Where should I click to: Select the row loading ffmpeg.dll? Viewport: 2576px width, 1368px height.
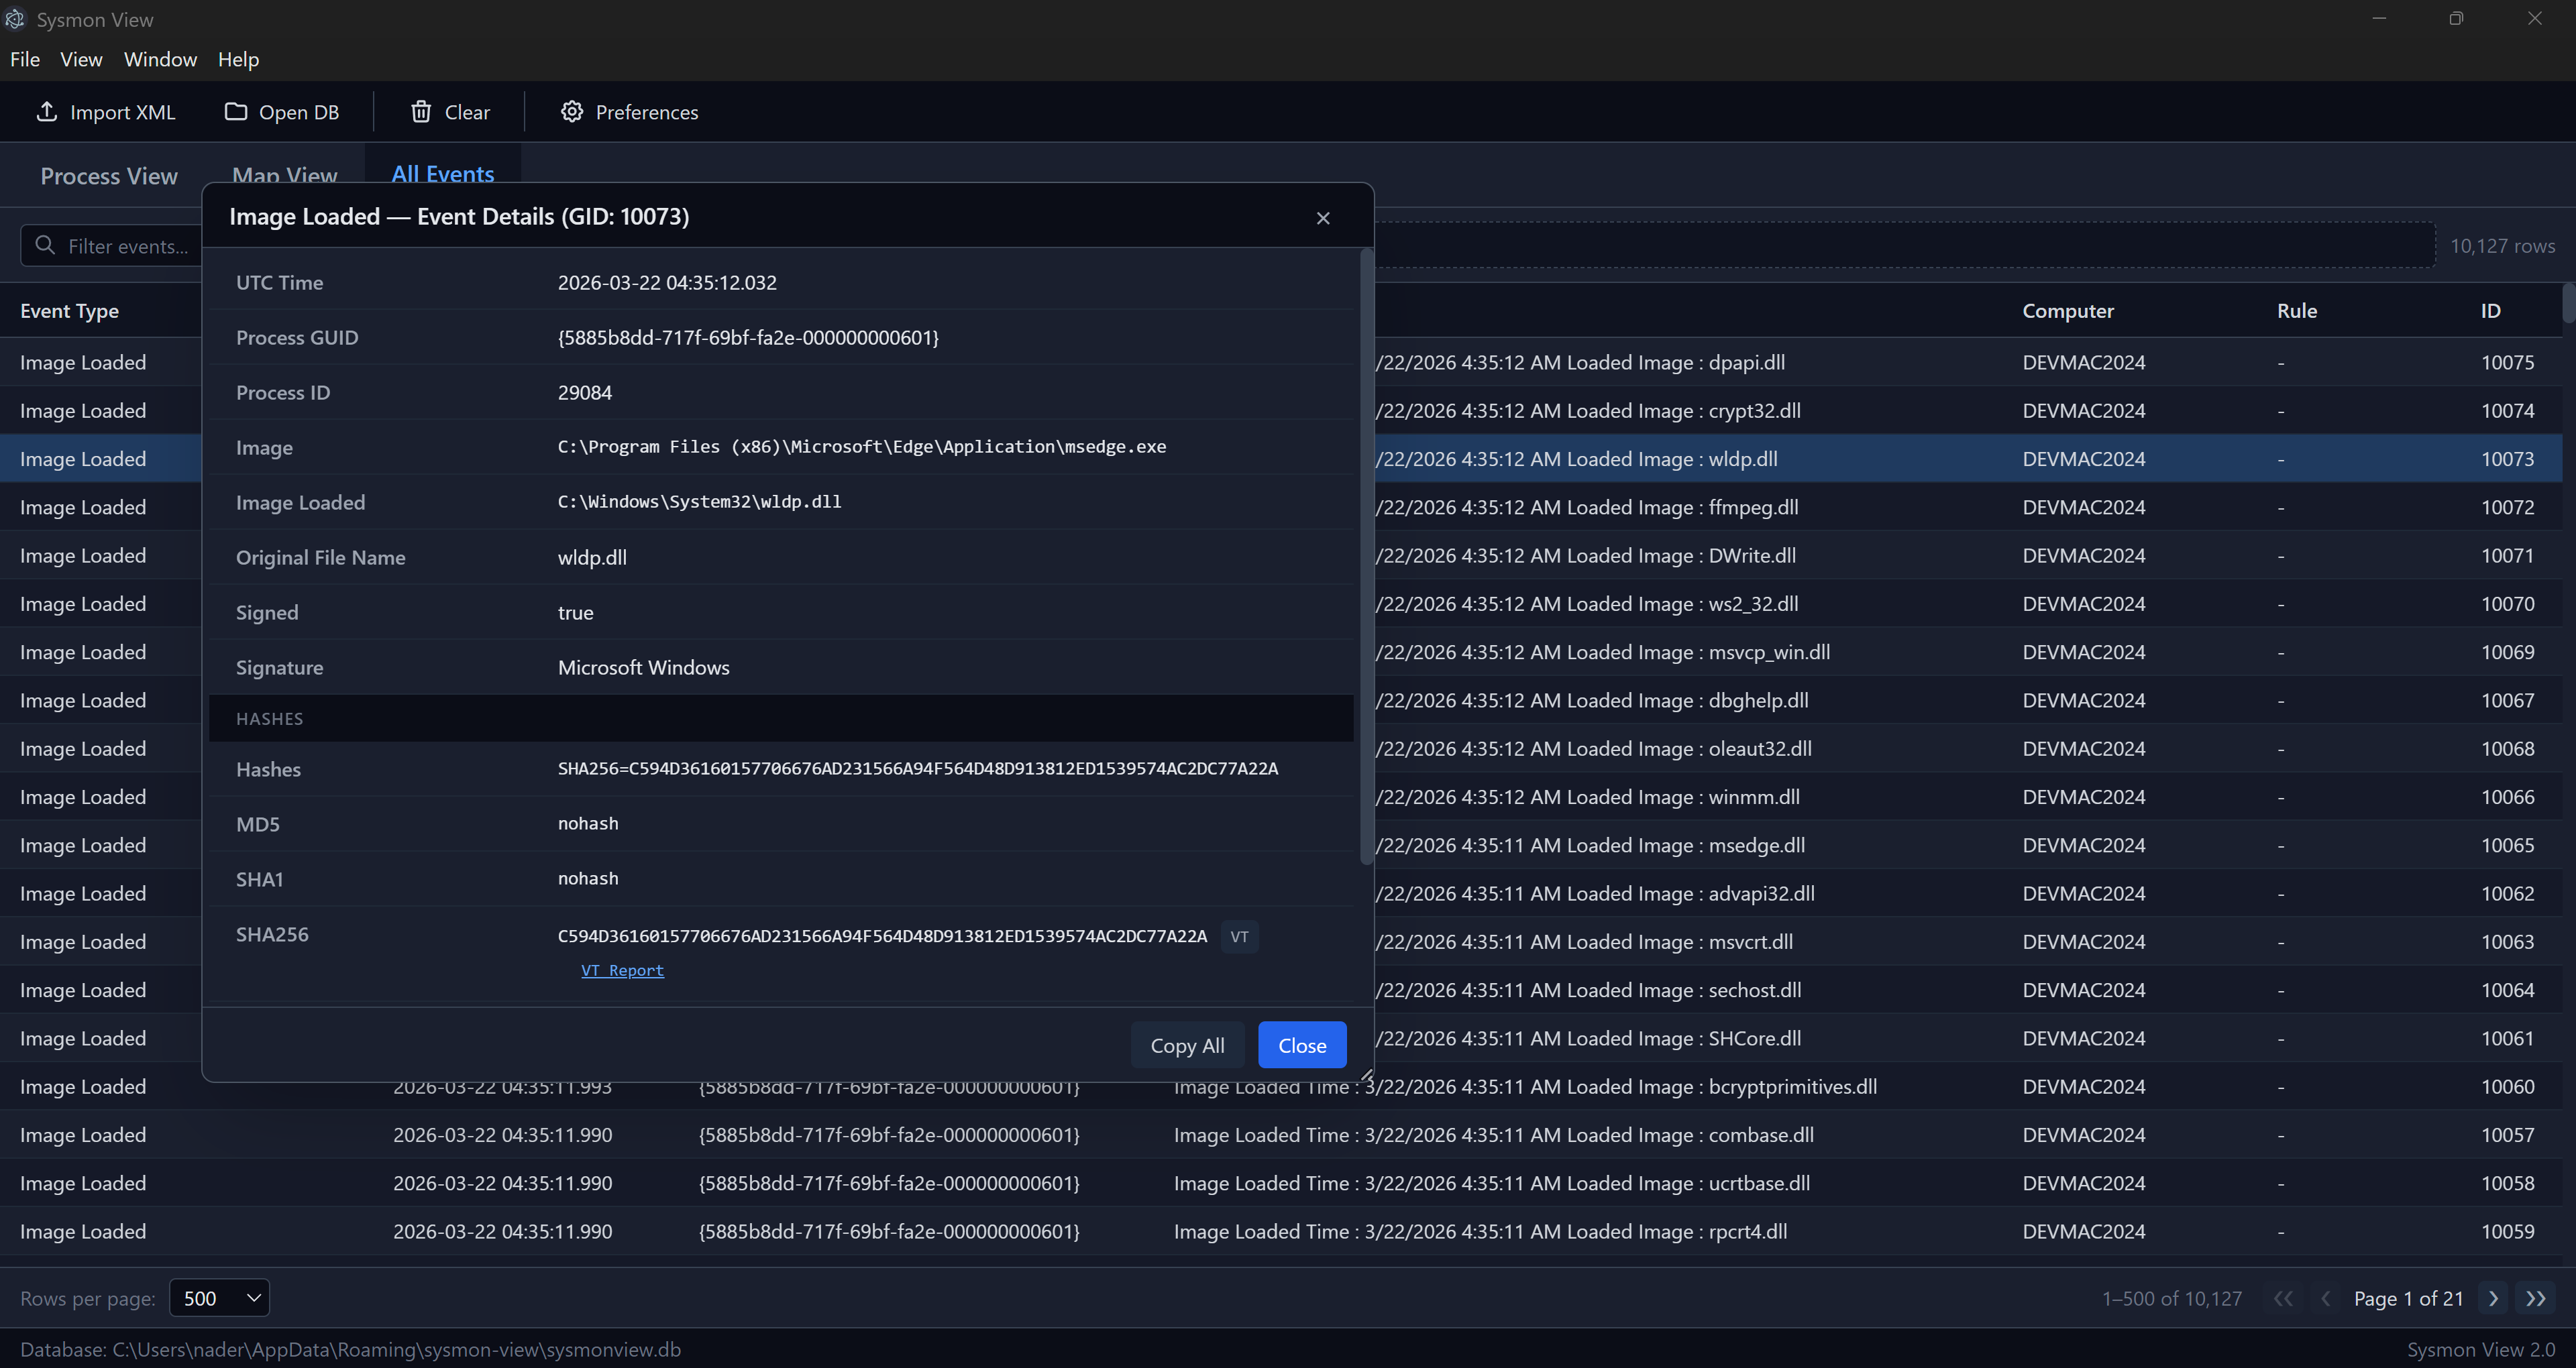click(x=1281, y=507)
